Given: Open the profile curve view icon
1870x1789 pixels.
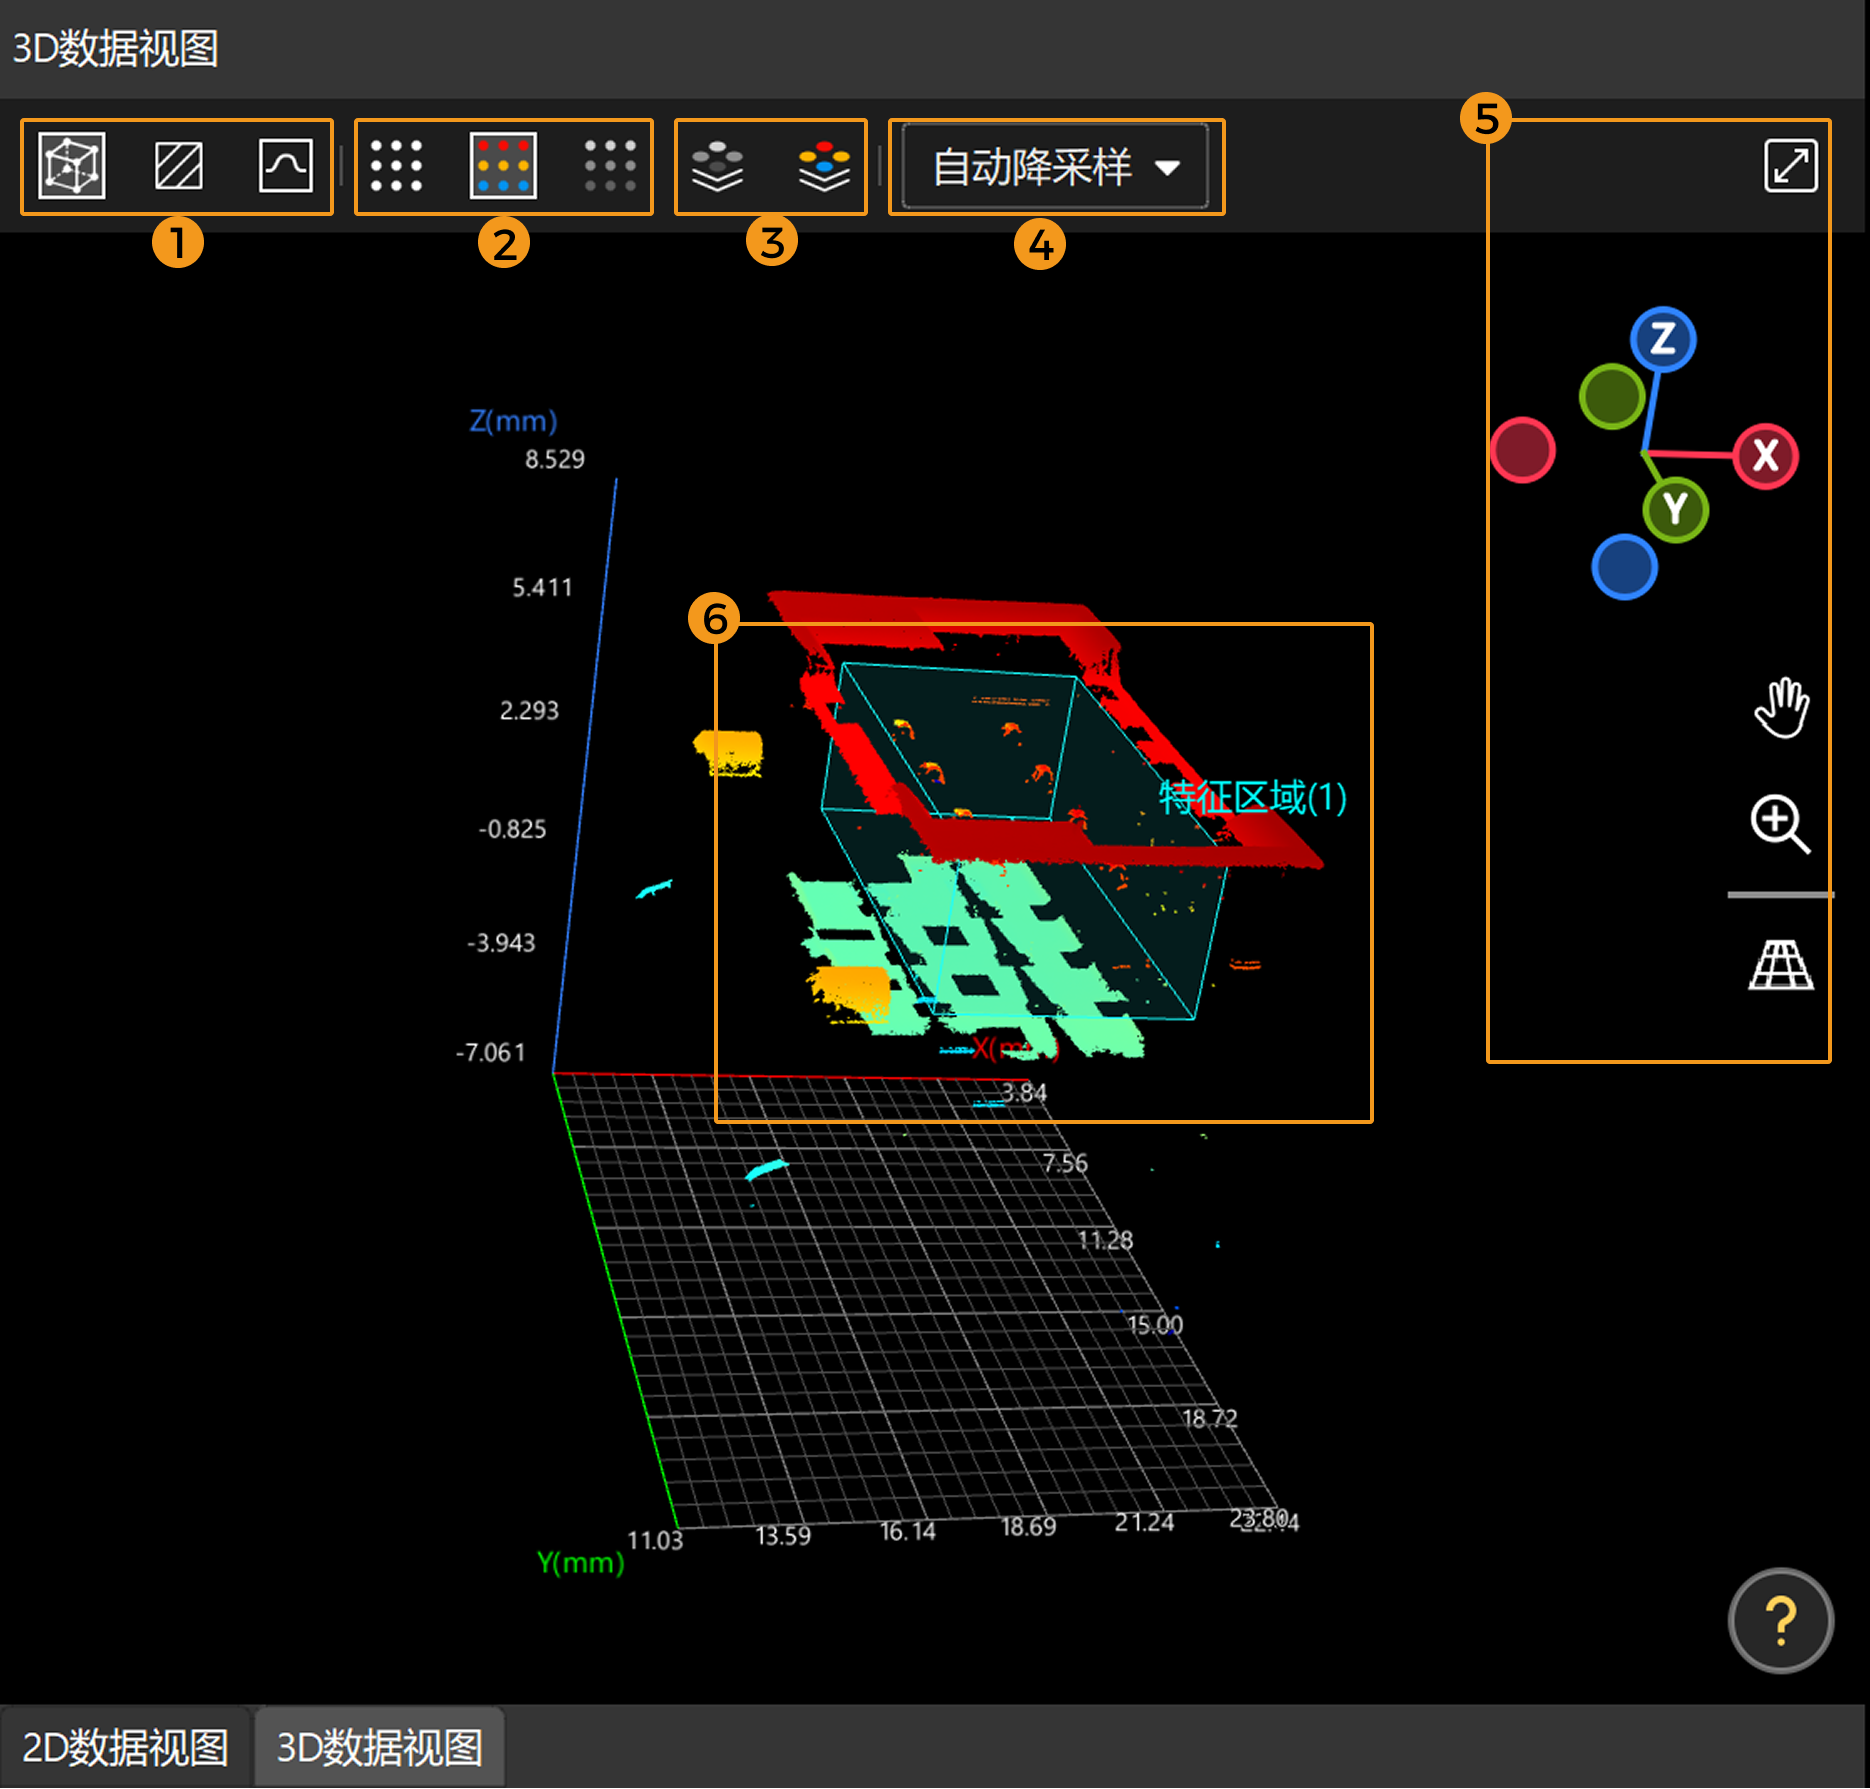Looking at the screenshot, I should tap(285, 166).
